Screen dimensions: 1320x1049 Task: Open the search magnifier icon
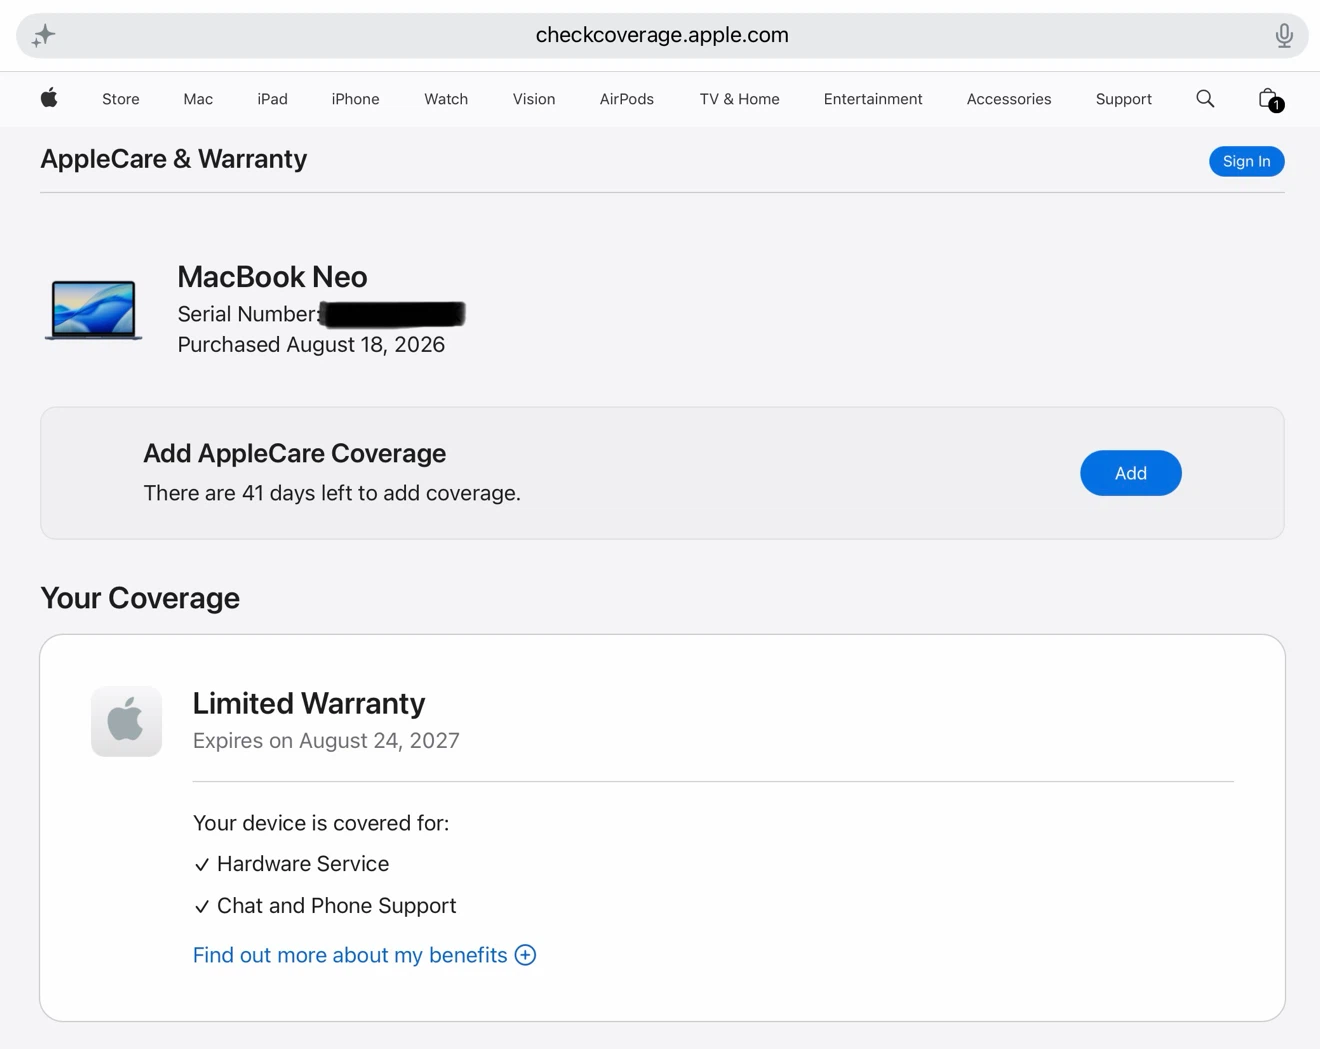coord(1205,98)
